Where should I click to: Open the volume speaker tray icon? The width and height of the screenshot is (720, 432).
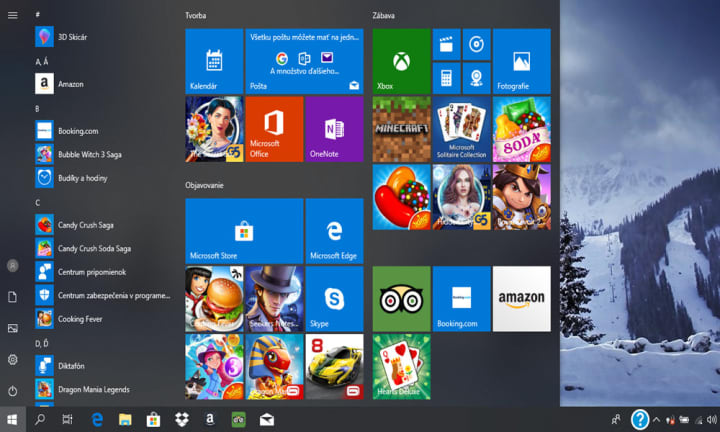712,419
